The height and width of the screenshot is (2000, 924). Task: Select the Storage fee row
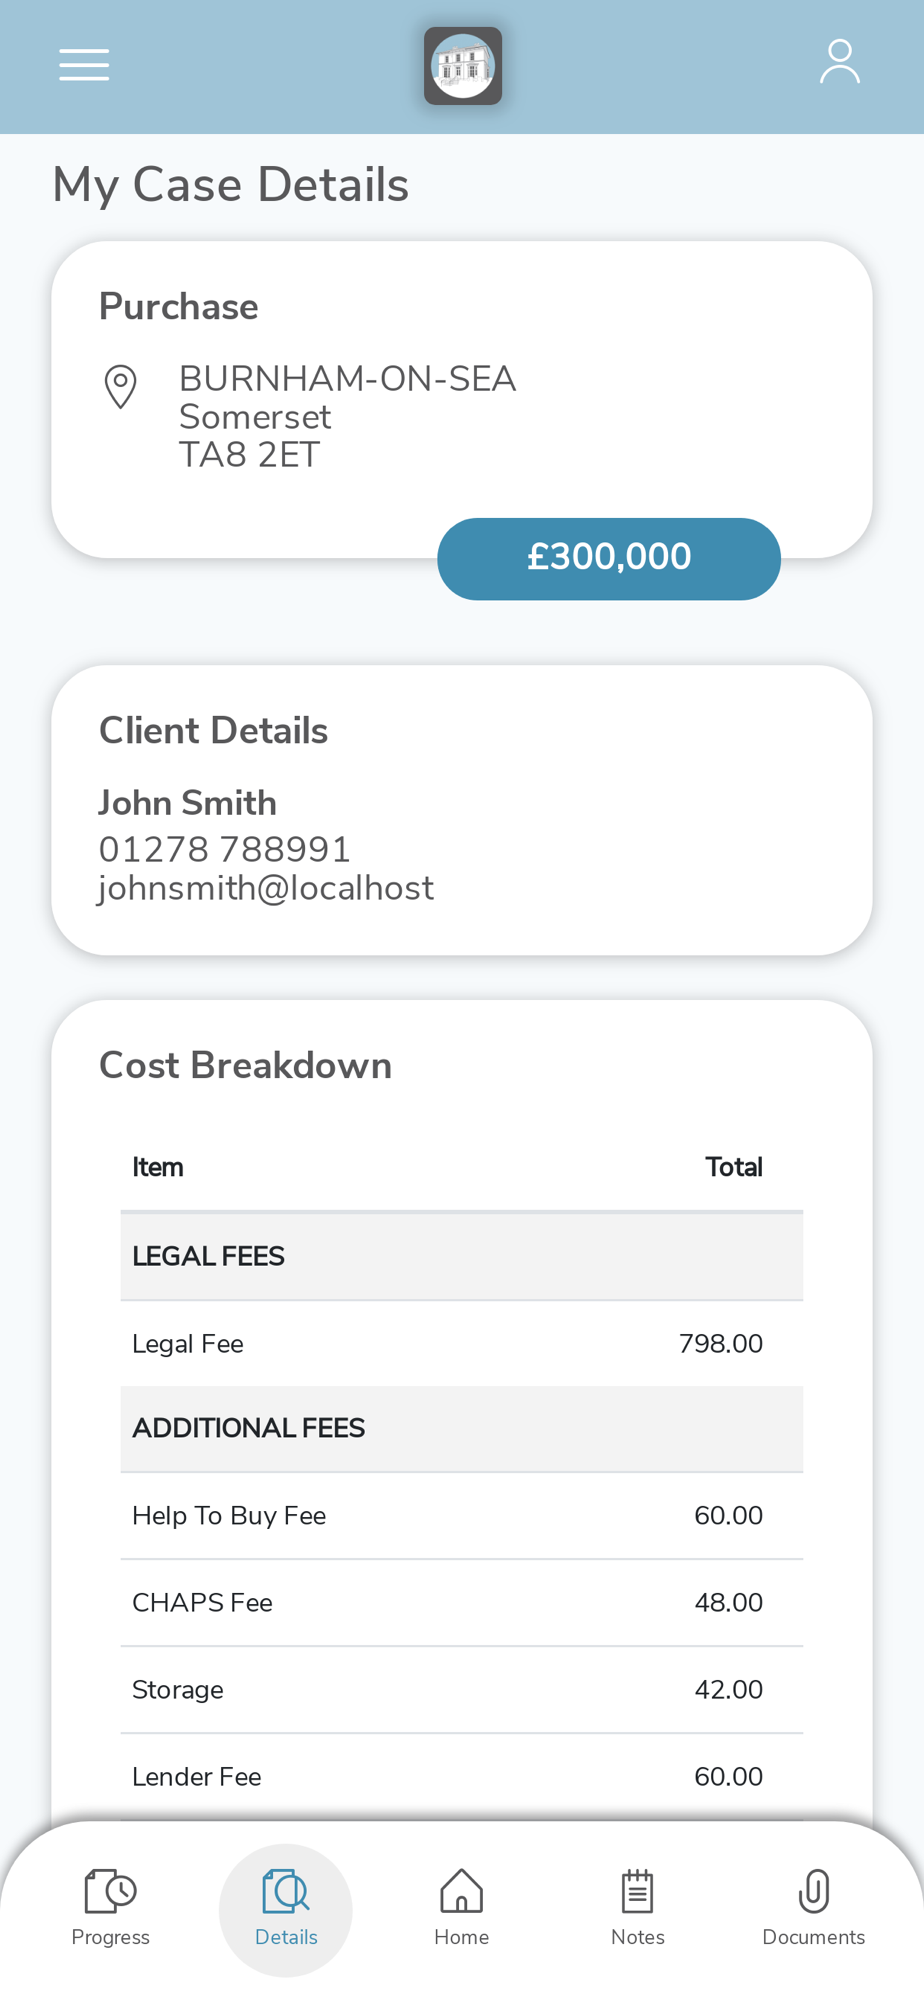click(461, 1689)
